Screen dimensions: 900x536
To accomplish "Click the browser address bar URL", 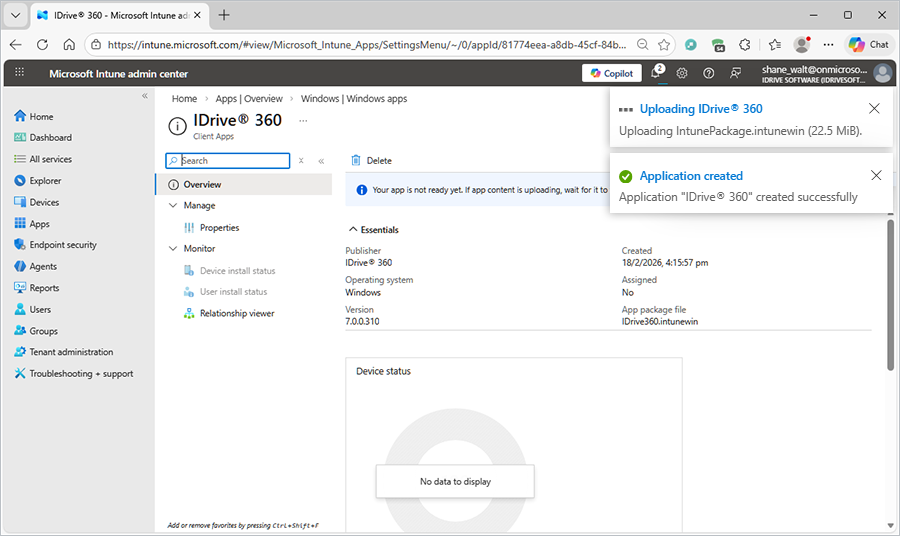I will [x=366, y=45].
